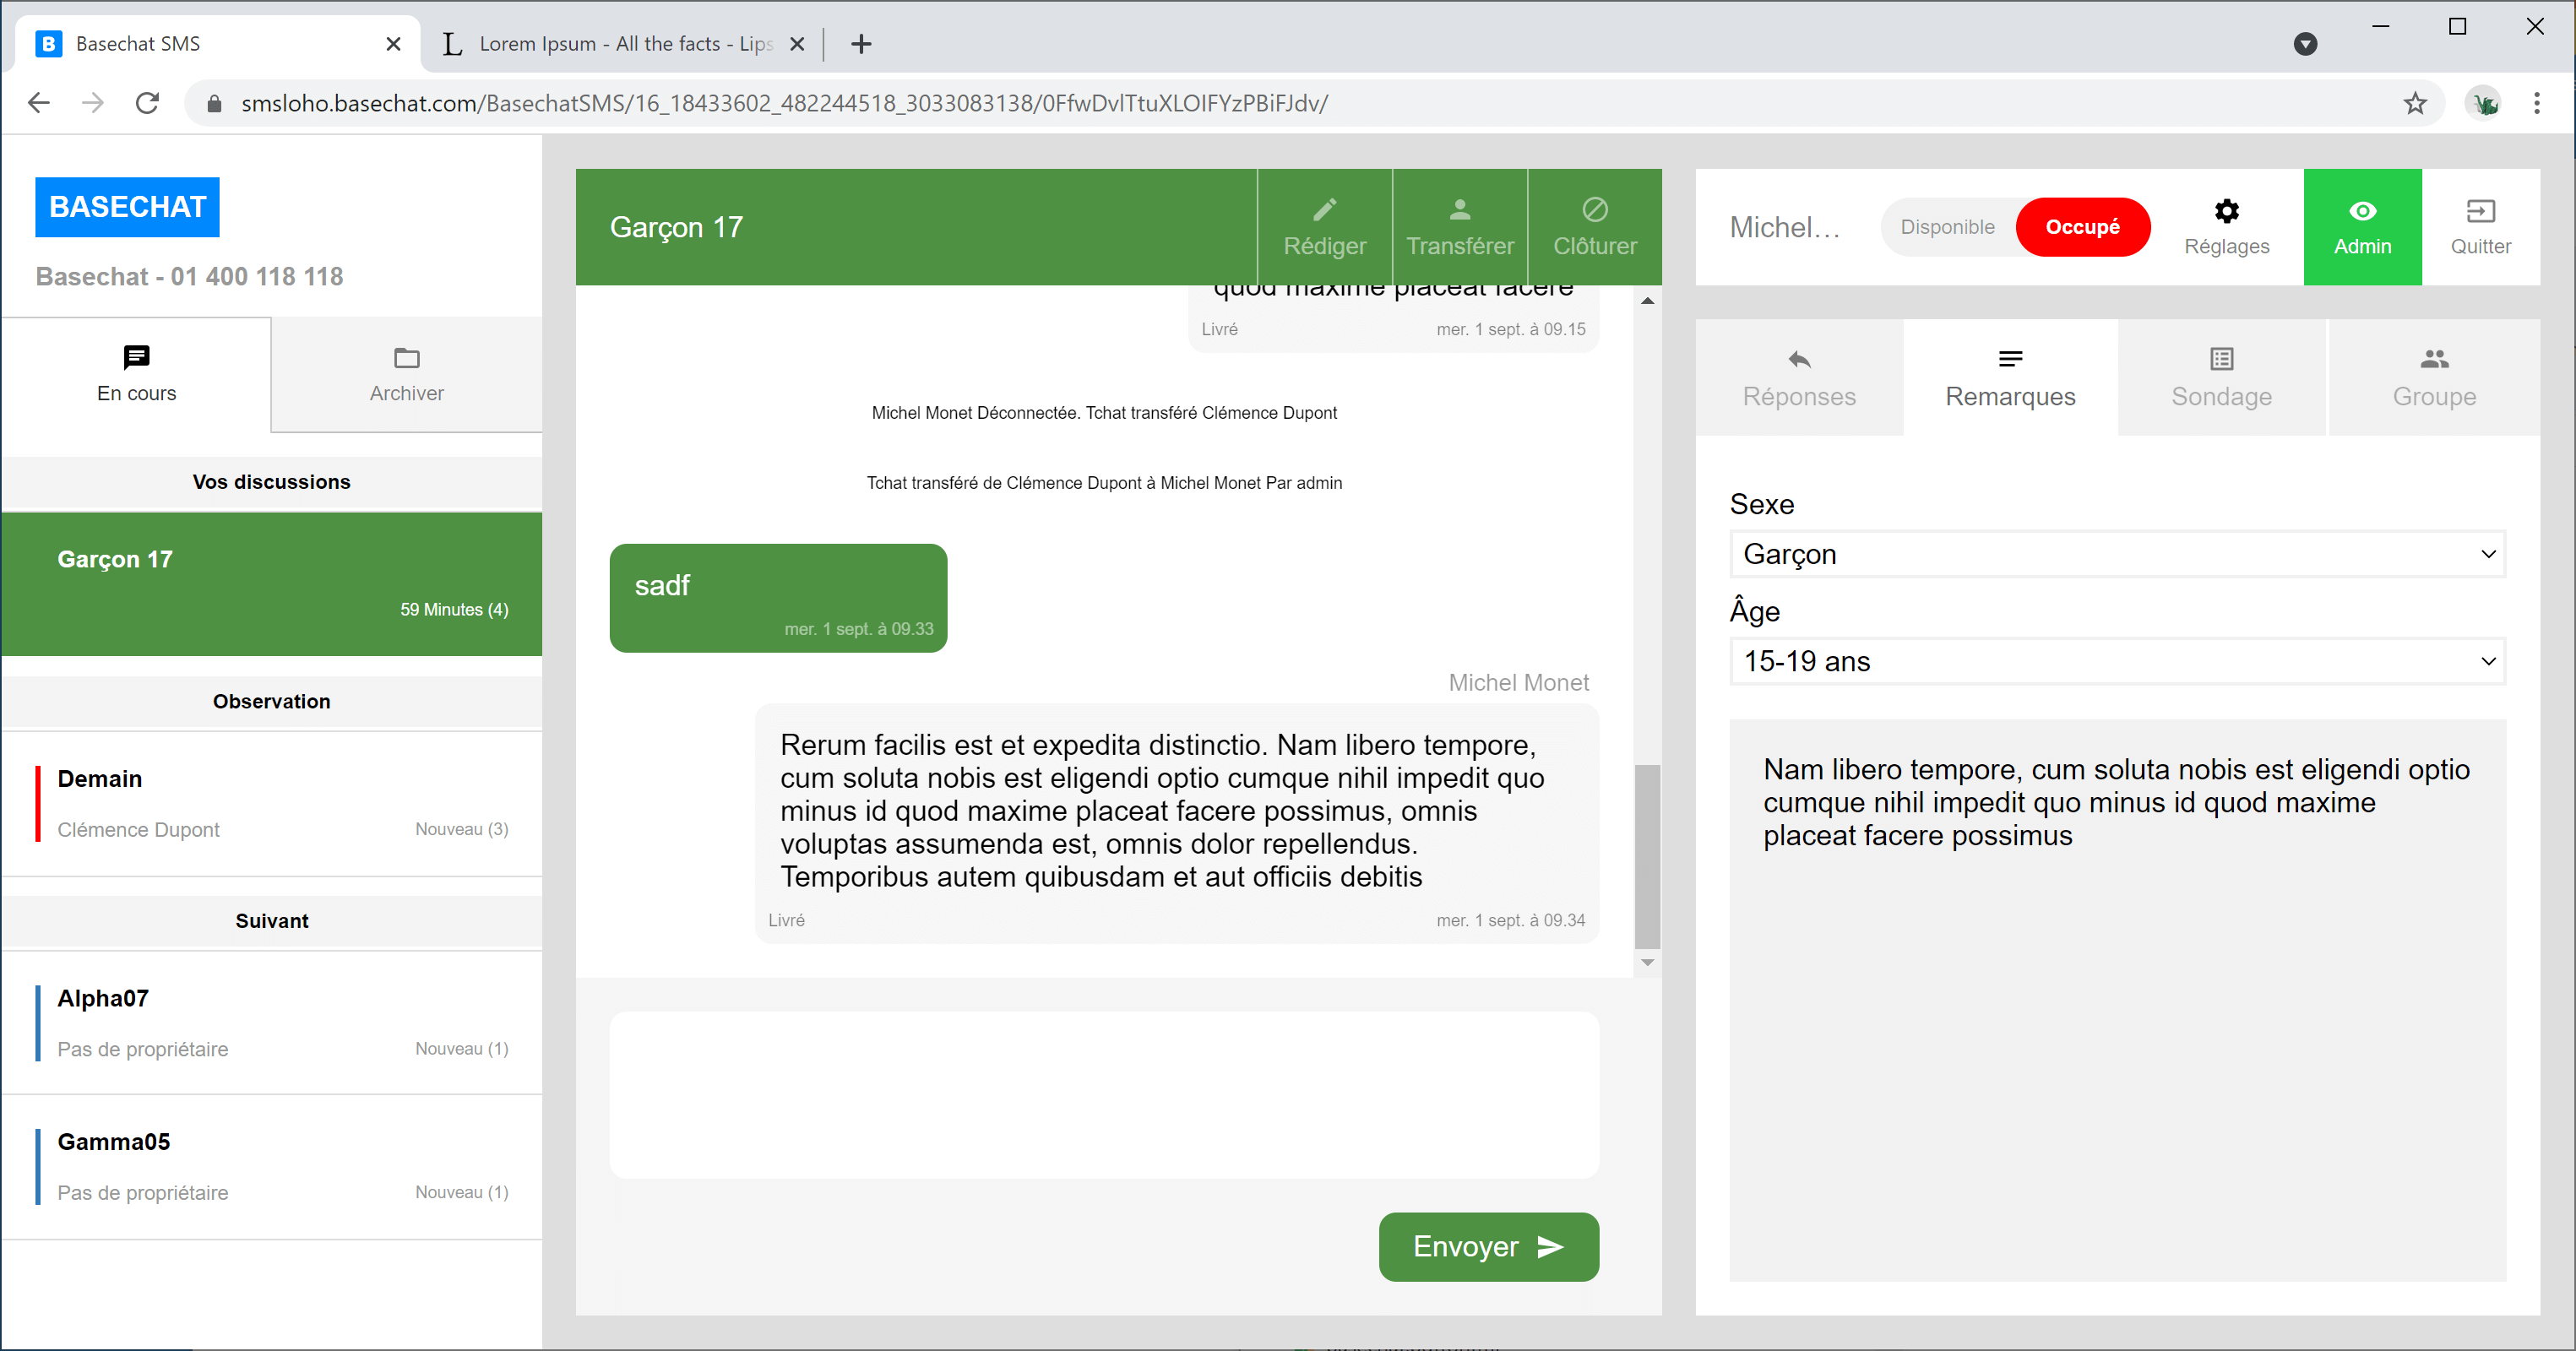Click the Clôturer circle-slash icon
The height and width of the screenshot is (1351, 2576).
point(1594,210)
